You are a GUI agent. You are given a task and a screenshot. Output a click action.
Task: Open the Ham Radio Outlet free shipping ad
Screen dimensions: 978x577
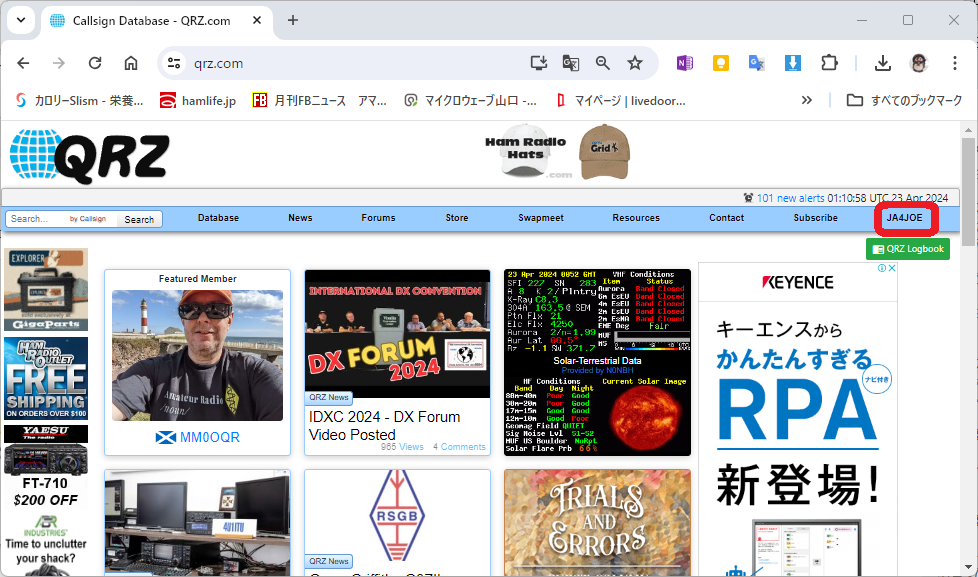click(x=46, y=379)
